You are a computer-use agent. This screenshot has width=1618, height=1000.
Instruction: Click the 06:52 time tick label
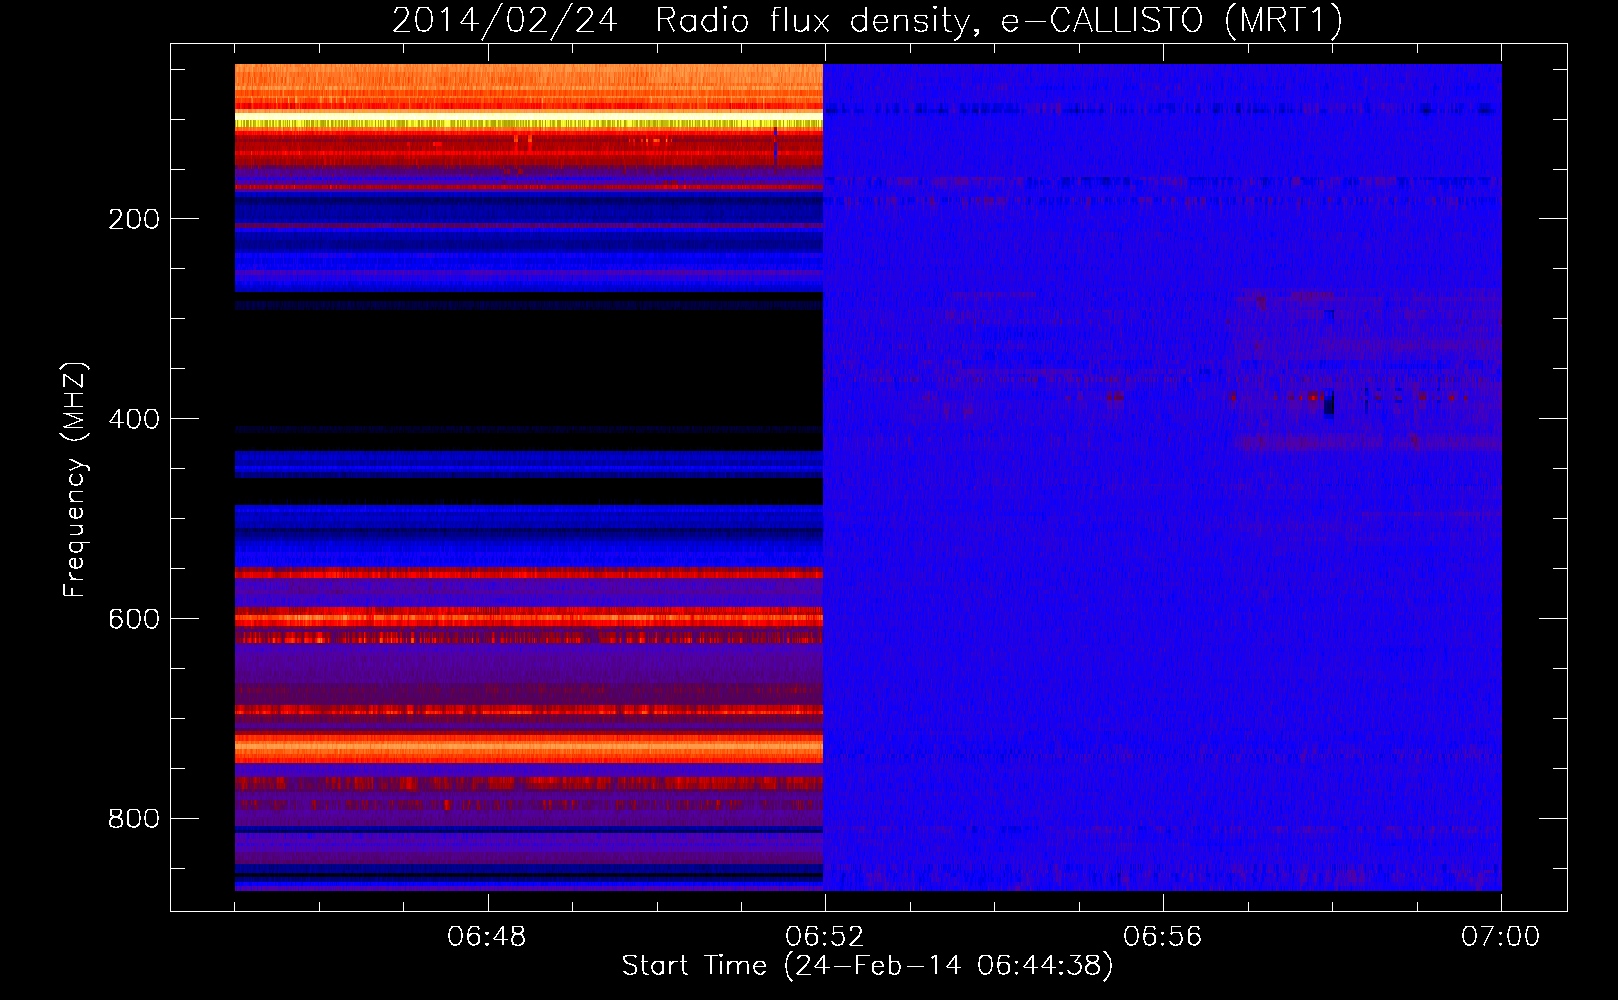pos(825,937)
